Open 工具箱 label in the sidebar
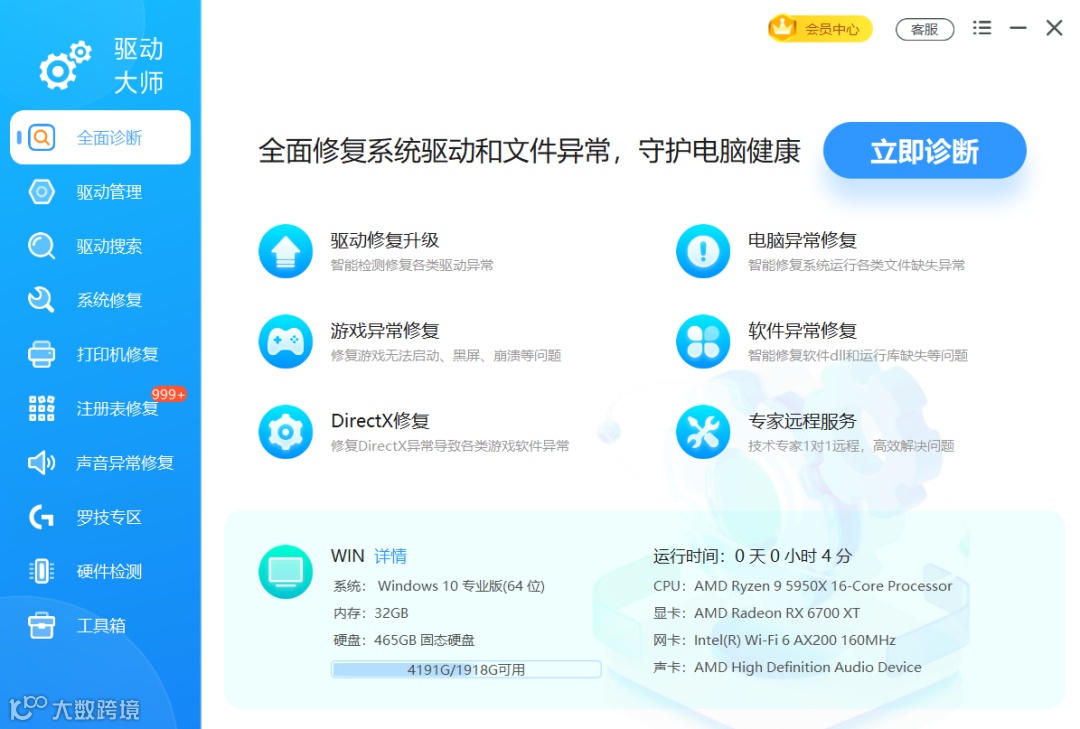1080x729 pixels. coord(101,625)
